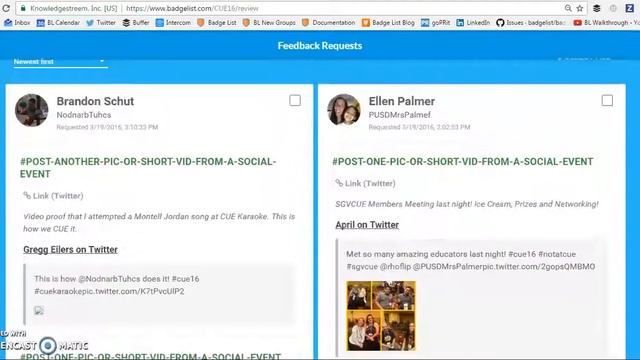Click the grey round extension icon
The width and height of the screenshot is (640, 360).
613,8
